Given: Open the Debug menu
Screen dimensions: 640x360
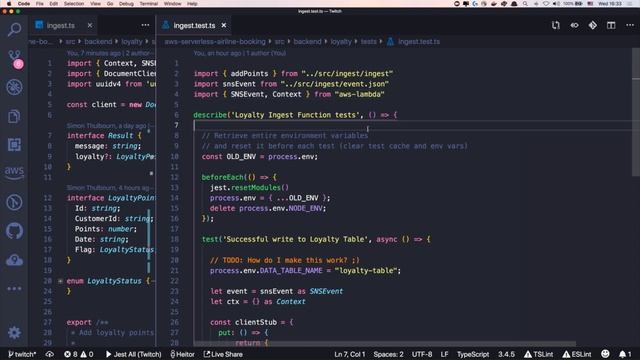Looking at the screenshot, I should click(x=126, y=4).
